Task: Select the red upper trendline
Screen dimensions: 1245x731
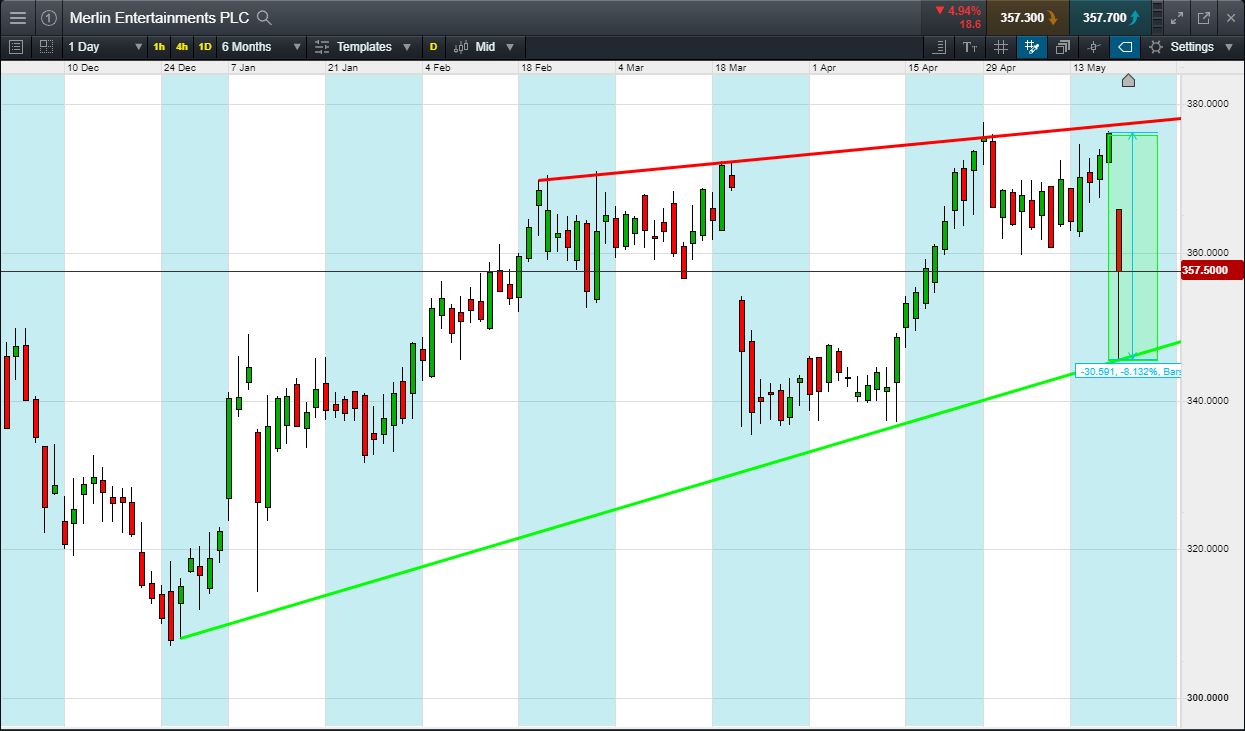Action: pyautogui.click(x=860, y=150)
